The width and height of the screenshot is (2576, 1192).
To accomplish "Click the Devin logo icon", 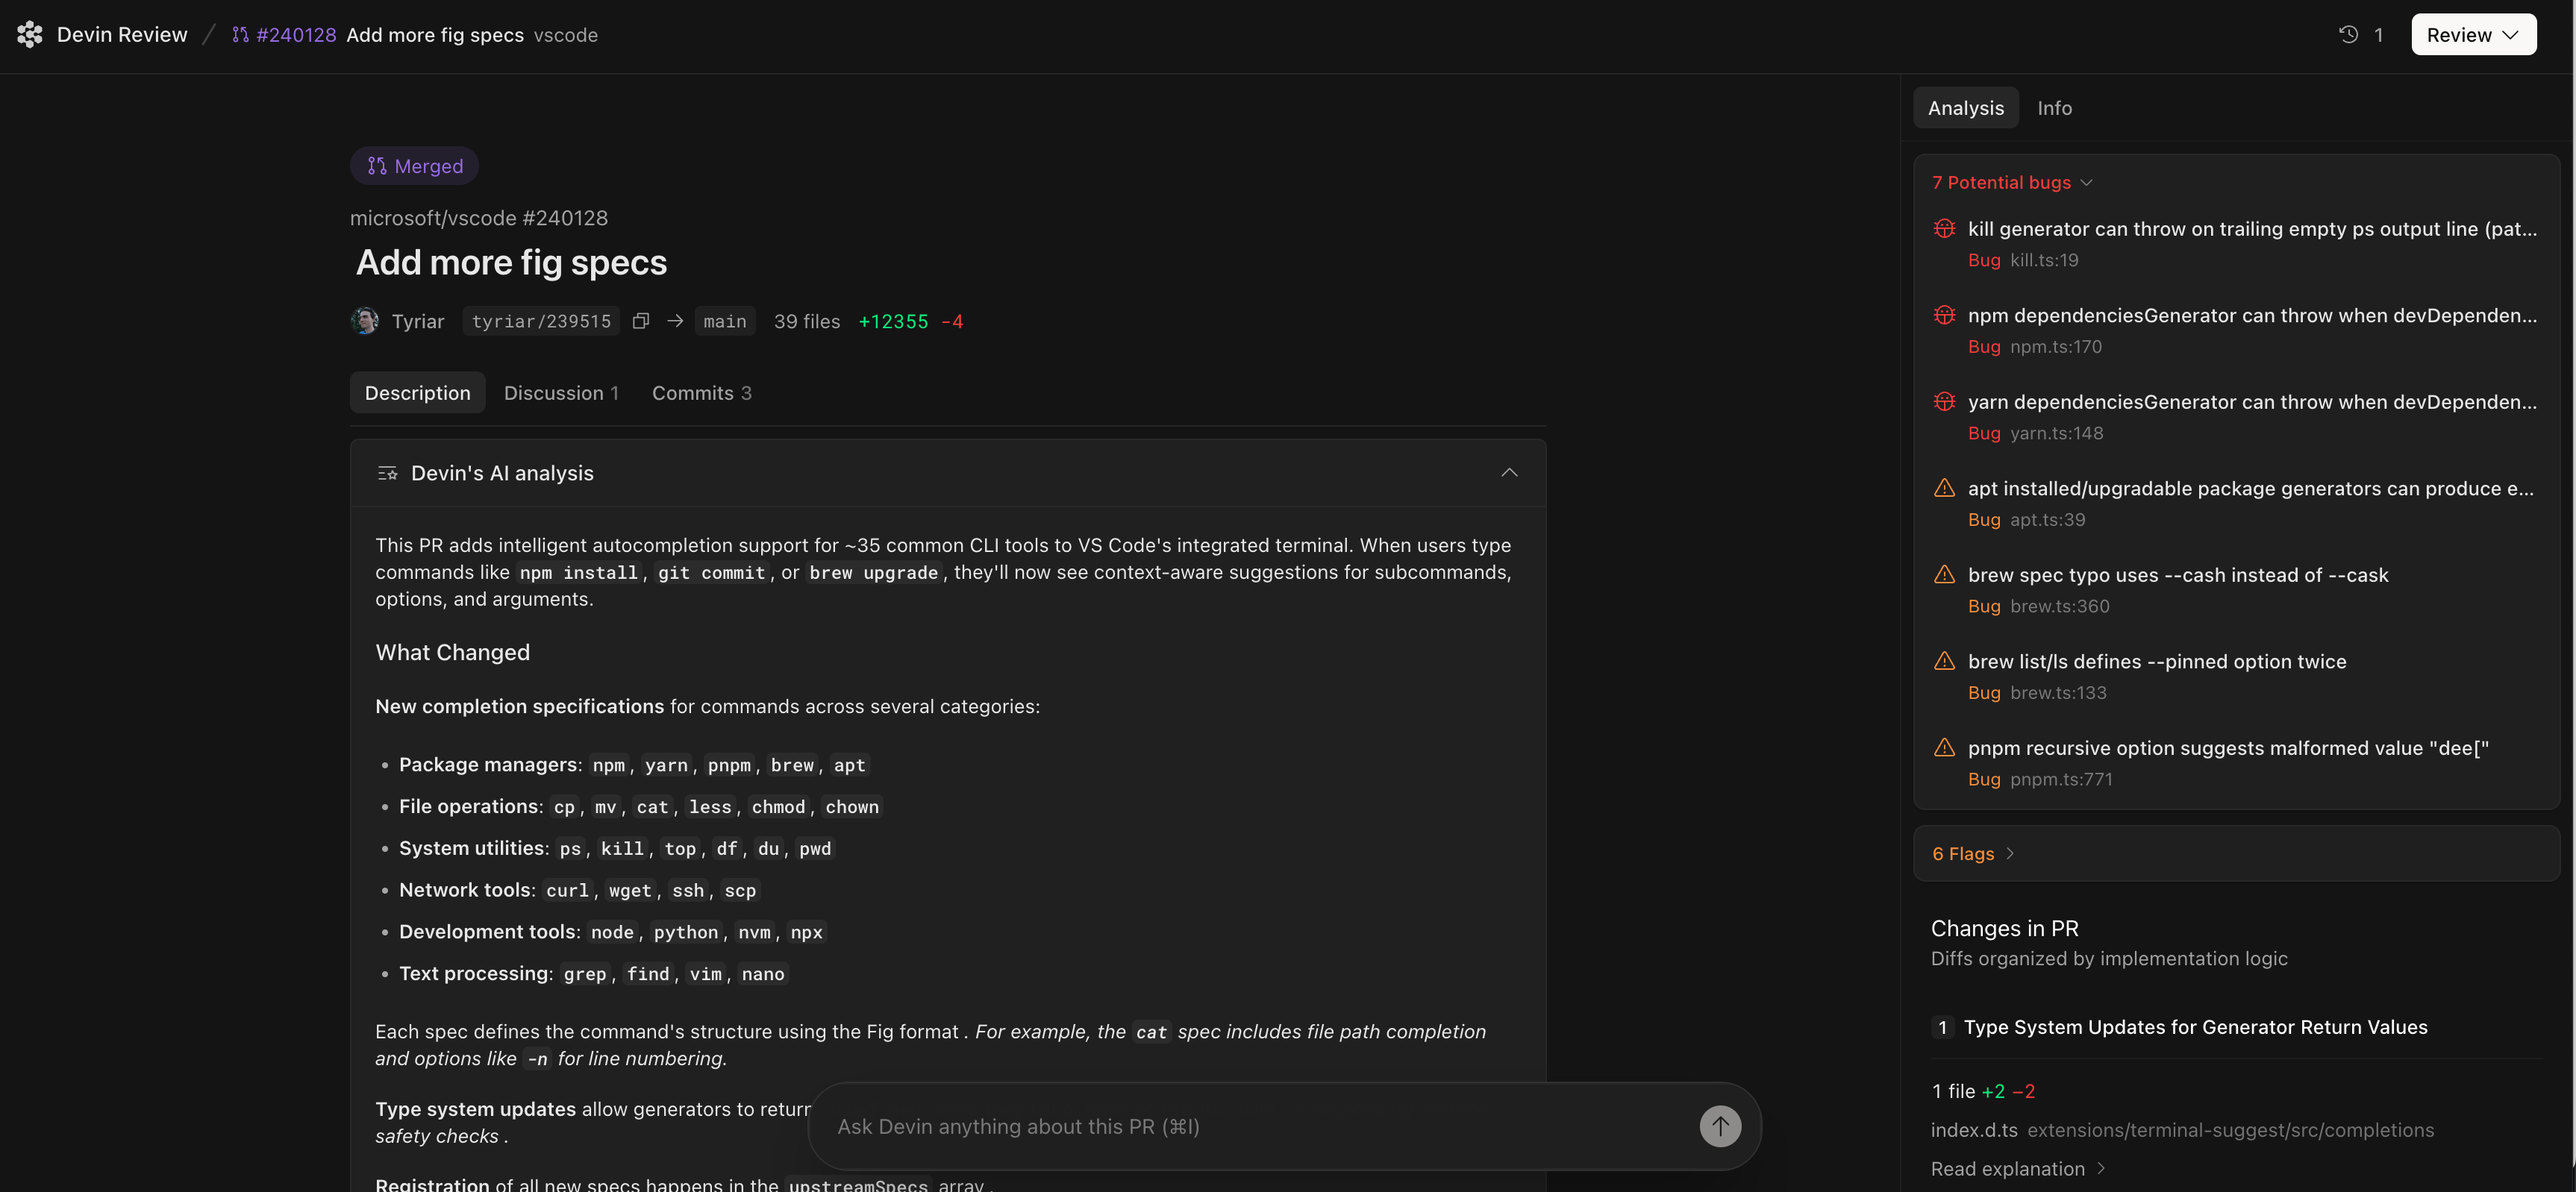I will click(x=30, y=35).
